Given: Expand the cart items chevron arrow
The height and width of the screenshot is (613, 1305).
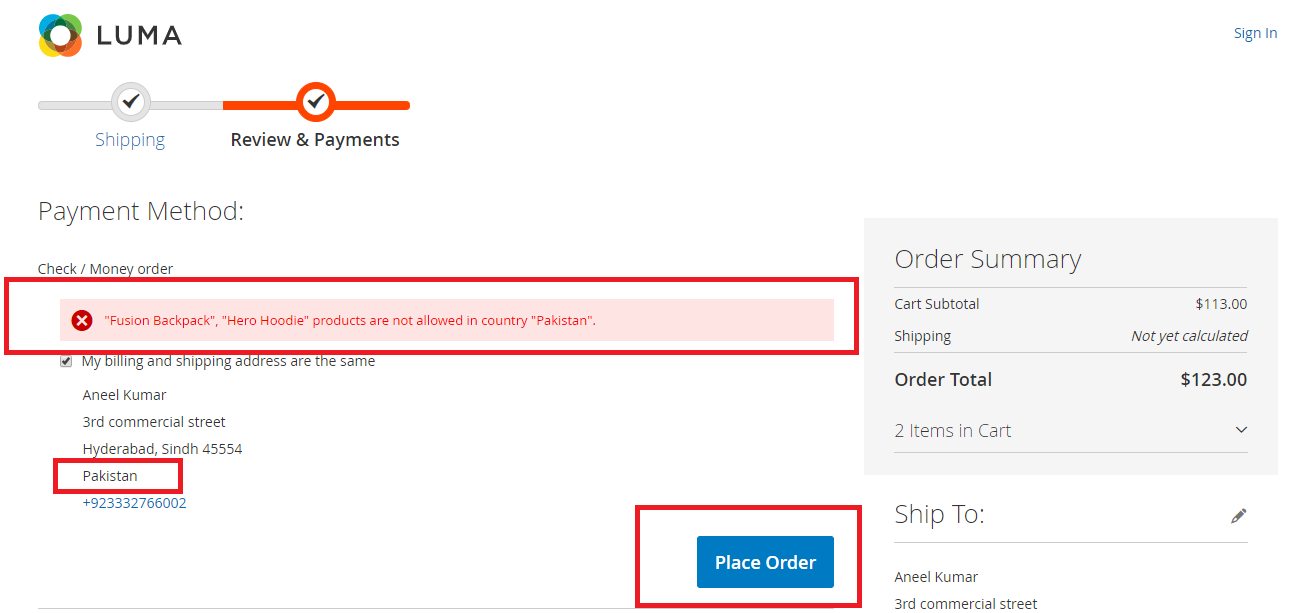Looking at the screenshot, I should (1241, 430).
